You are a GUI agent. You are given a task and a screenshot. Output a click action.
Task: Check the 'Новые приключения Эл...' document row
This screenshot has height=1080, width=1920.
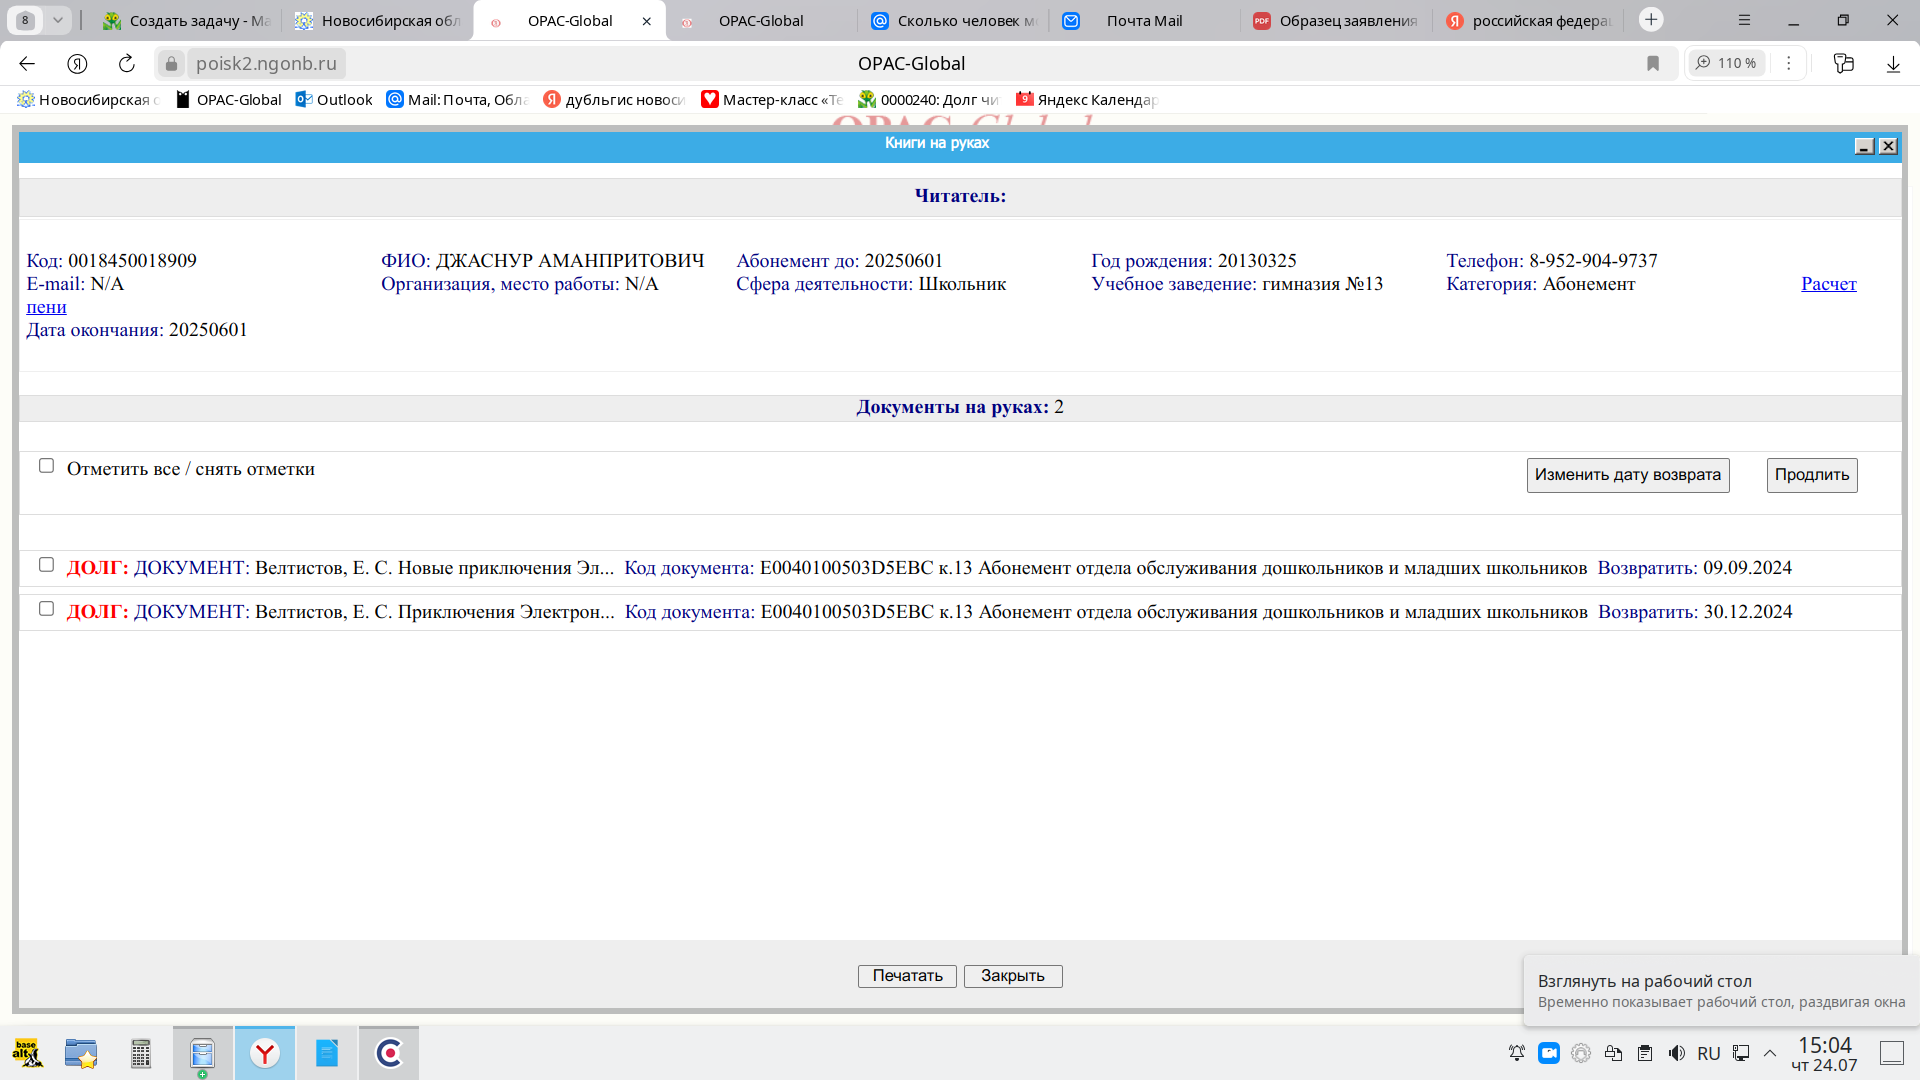pyautogui.click(x=46, y=565)
